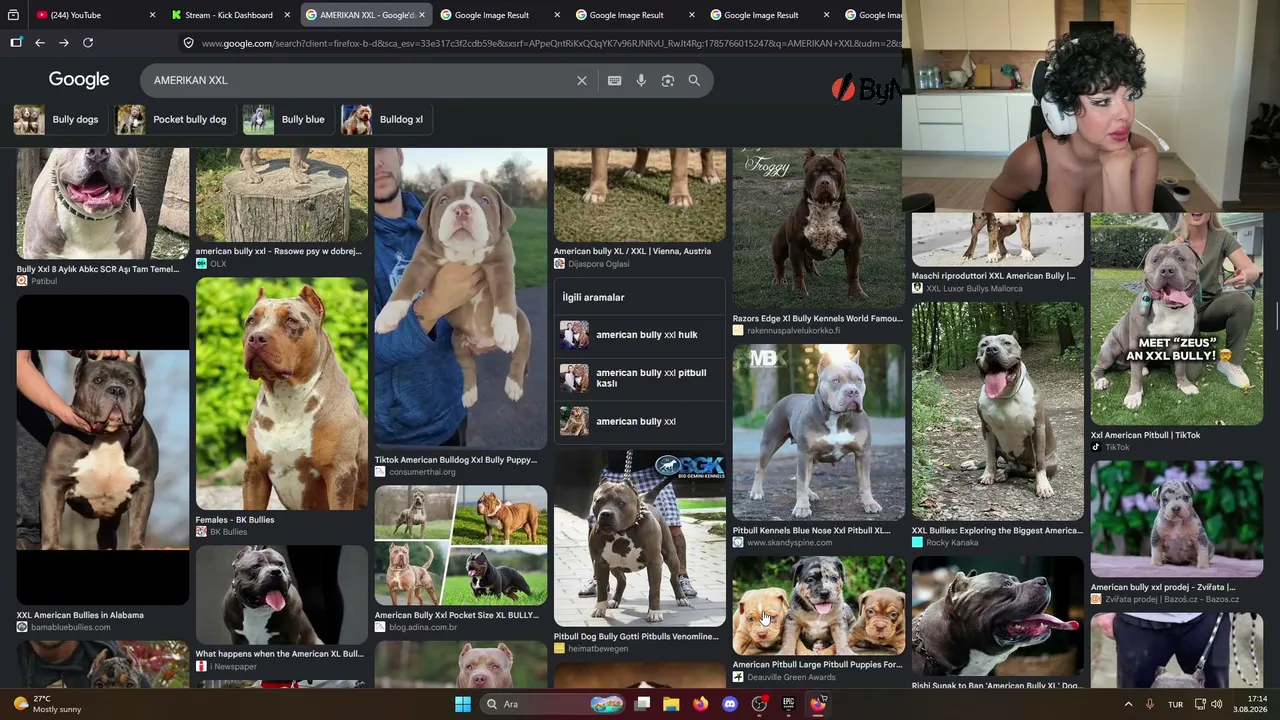Start voice search with the microphone icon

(641, 81)
